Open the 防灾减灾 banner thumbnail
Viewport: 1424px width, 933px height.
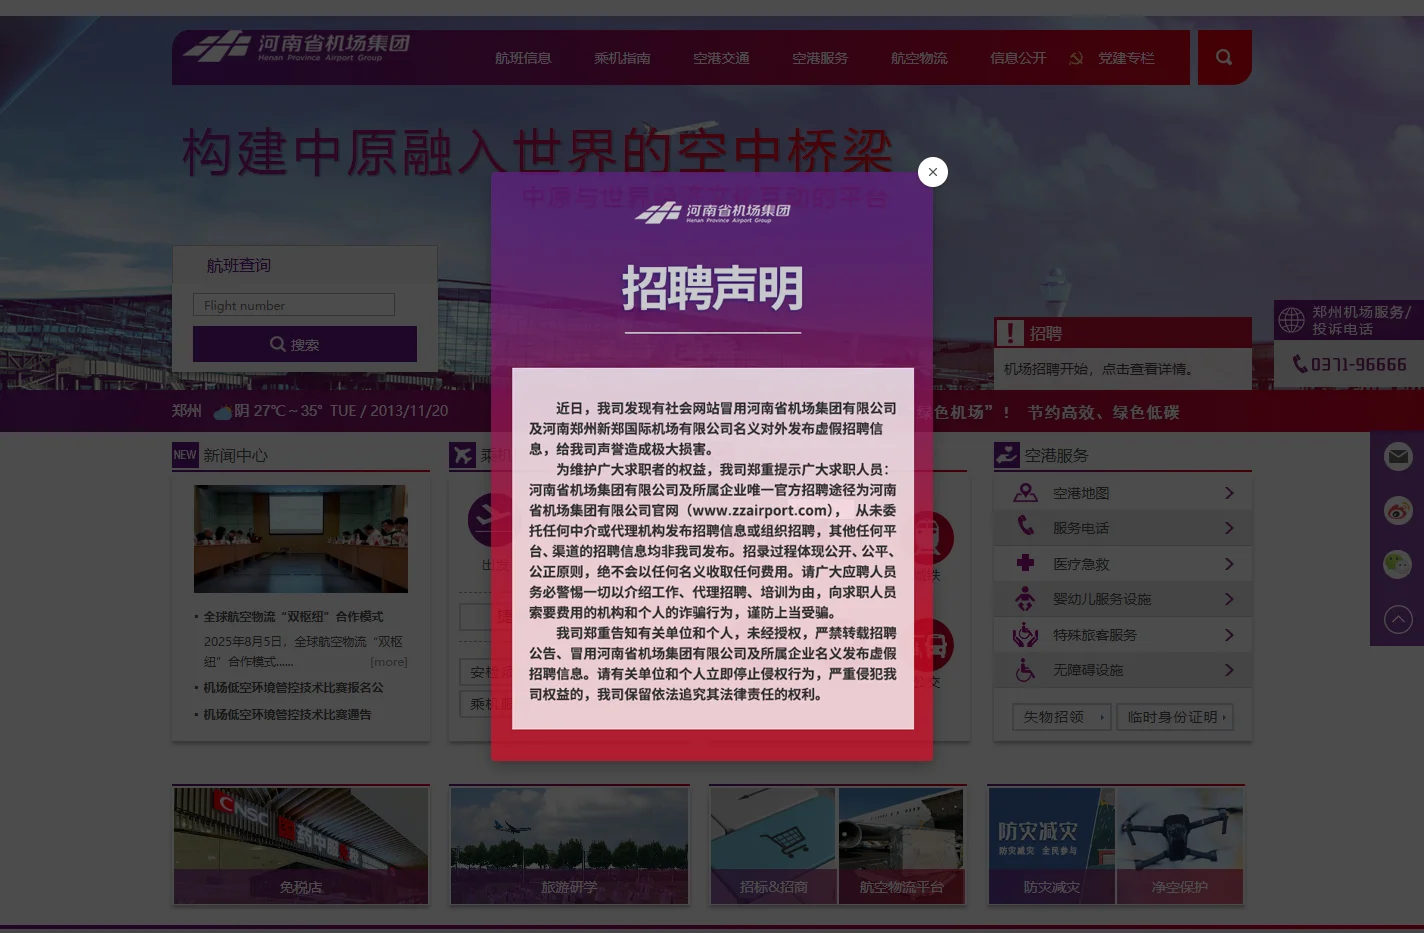tap(1051, 846)
